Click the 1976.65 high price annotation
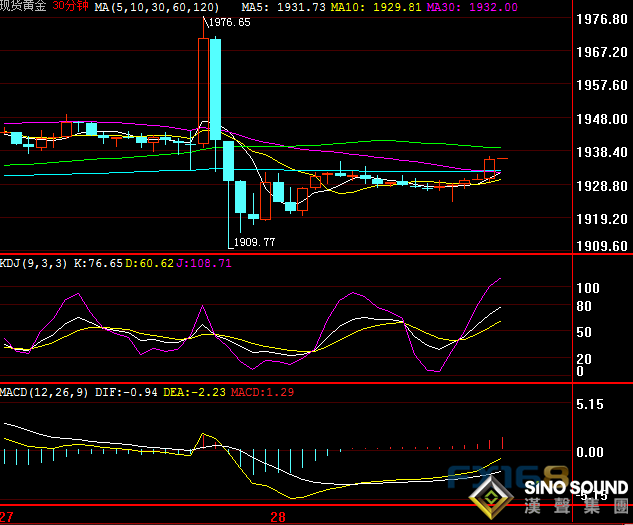 [x=230, y=22]
